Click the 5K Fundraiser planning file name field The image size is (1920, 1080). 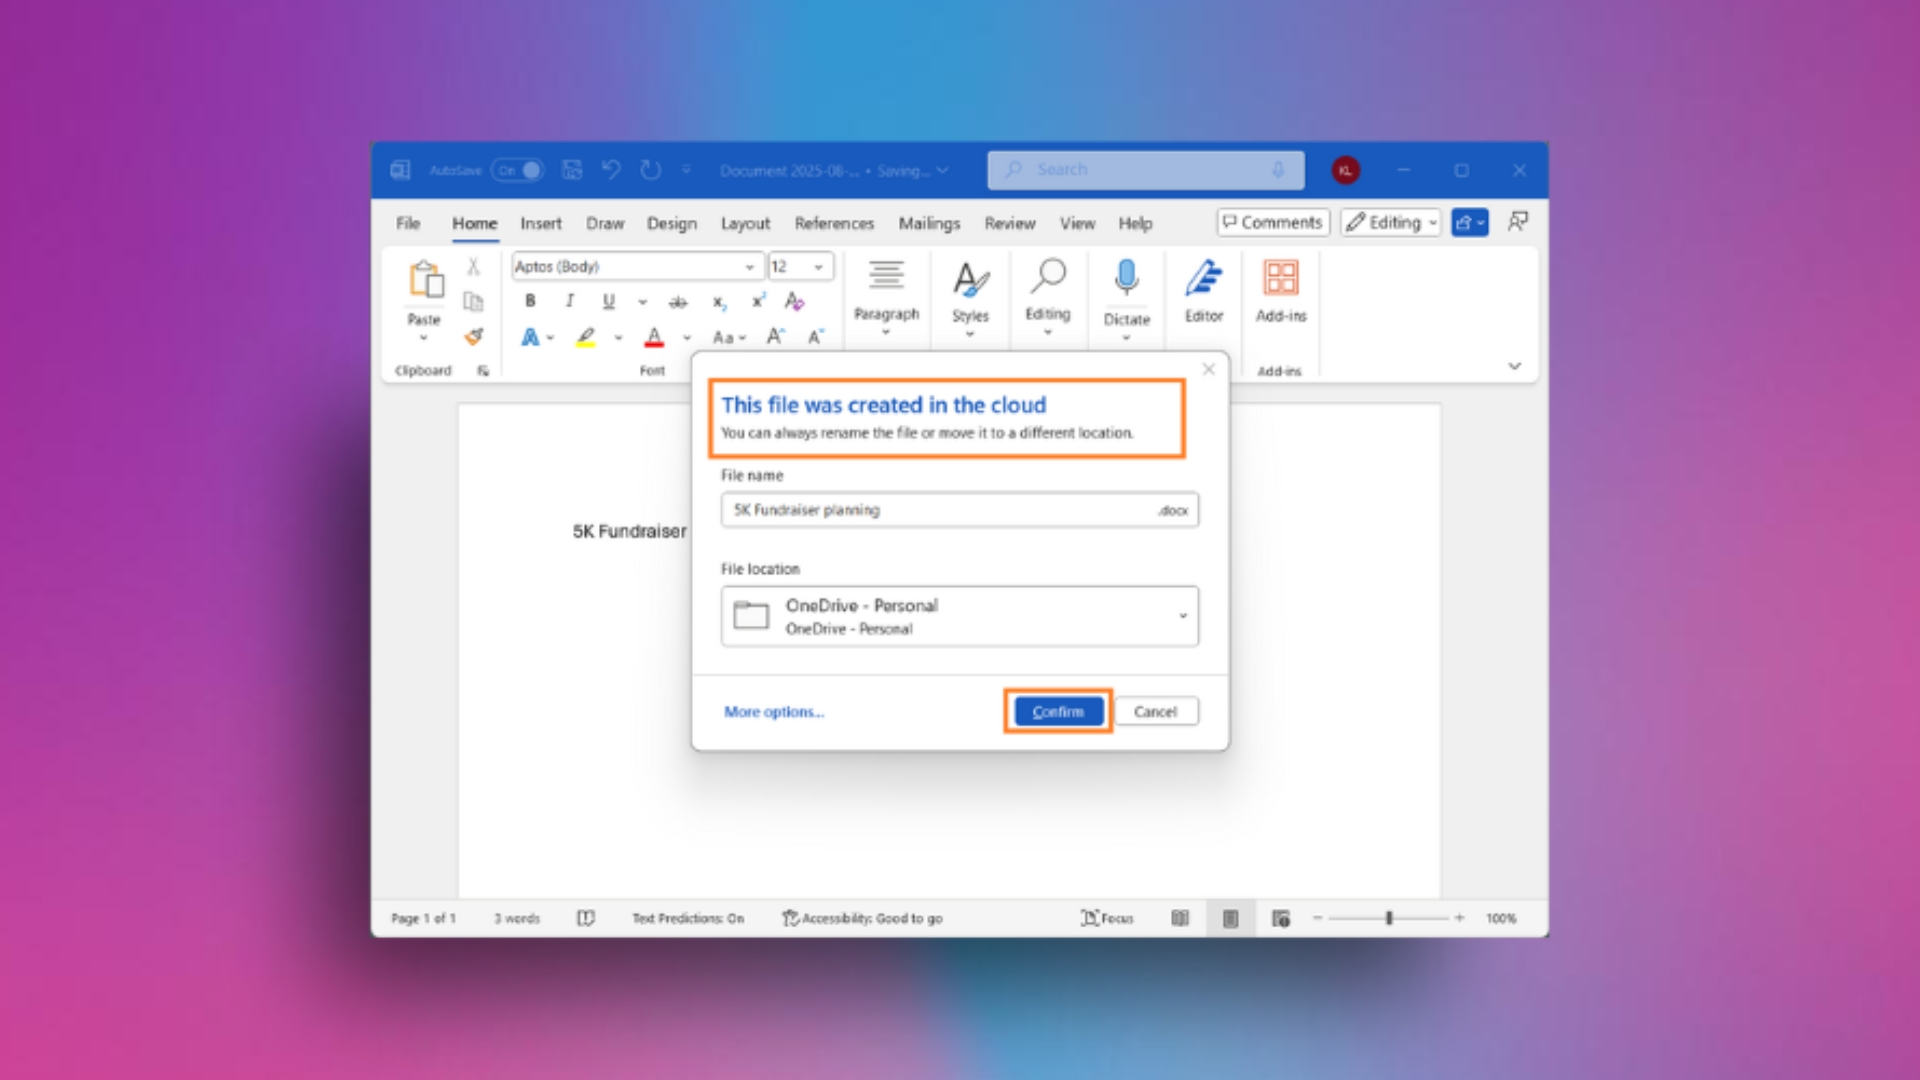click(x=940, y=510)
